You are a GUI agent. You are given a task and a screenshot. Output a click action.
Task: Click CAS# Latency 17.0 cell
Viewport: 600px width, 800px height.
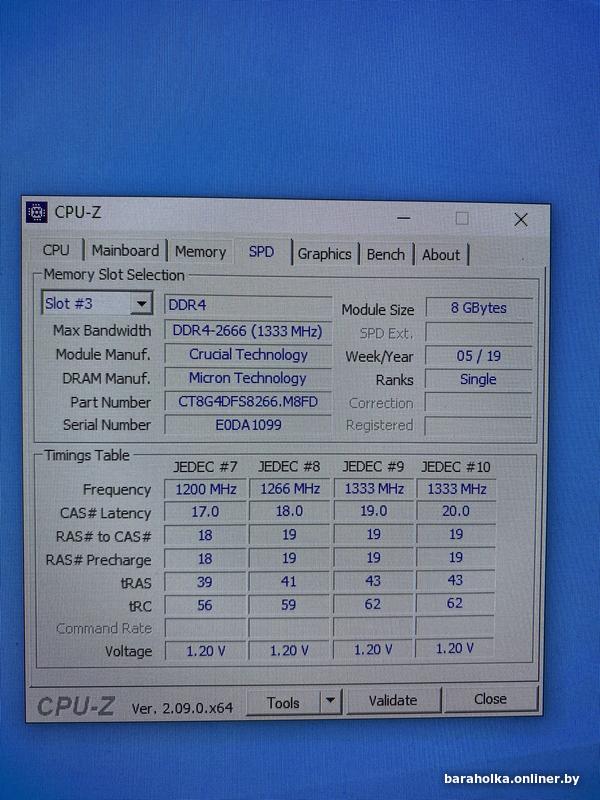205,512
